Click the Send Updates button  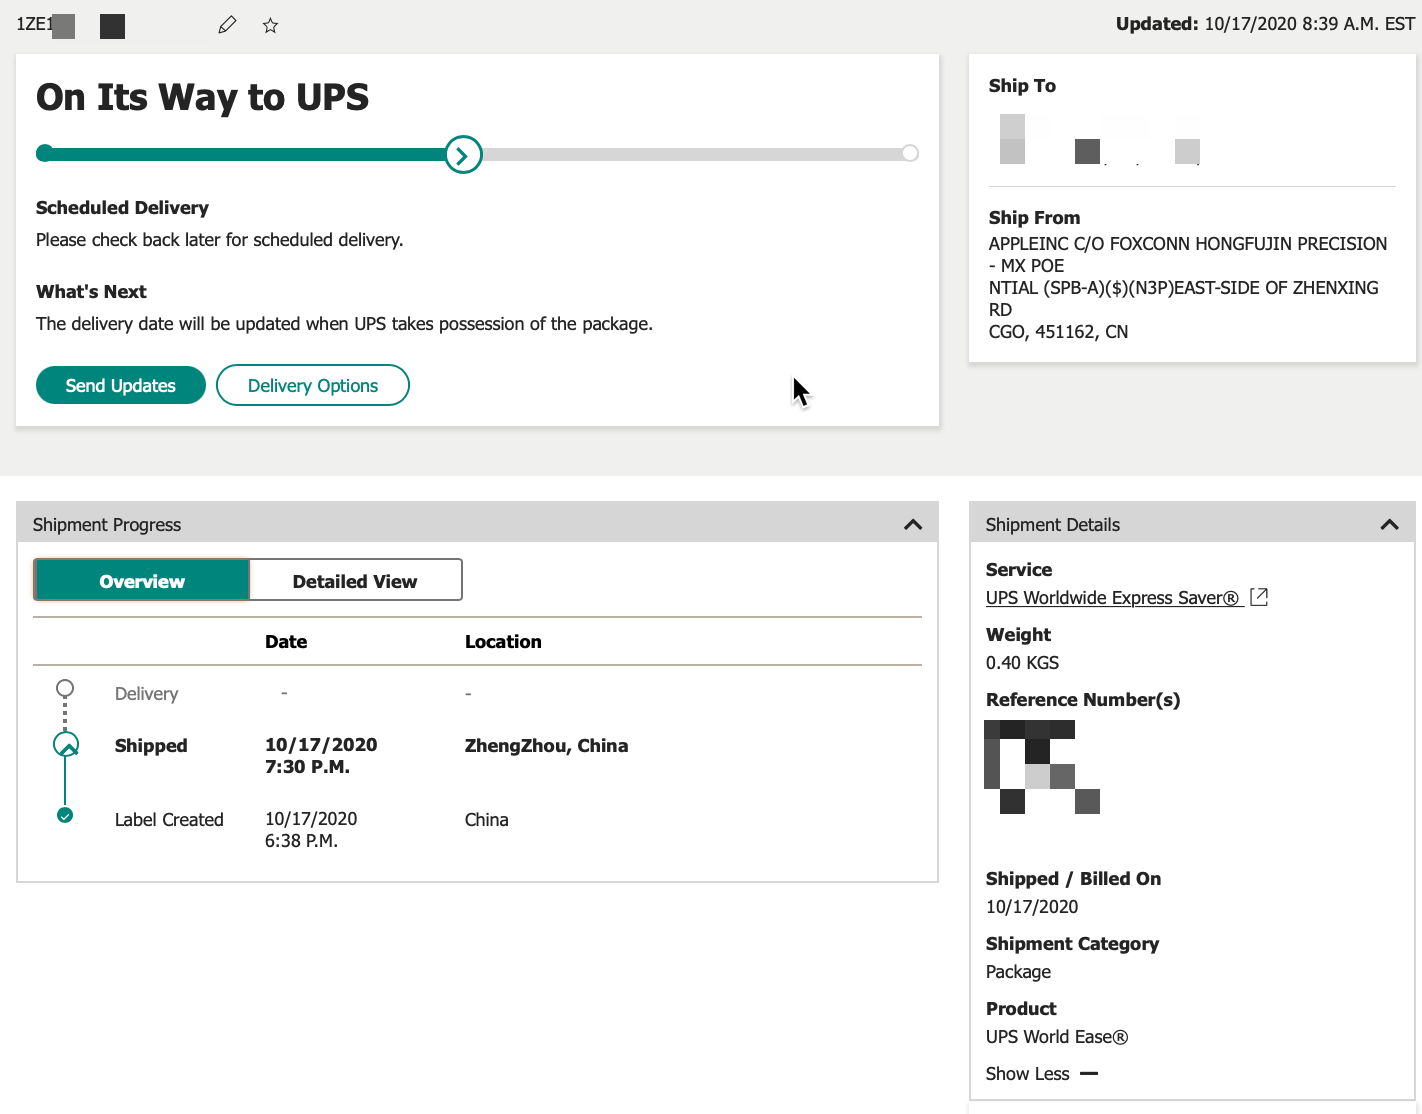pyautogui.click(x=121, y=385)
